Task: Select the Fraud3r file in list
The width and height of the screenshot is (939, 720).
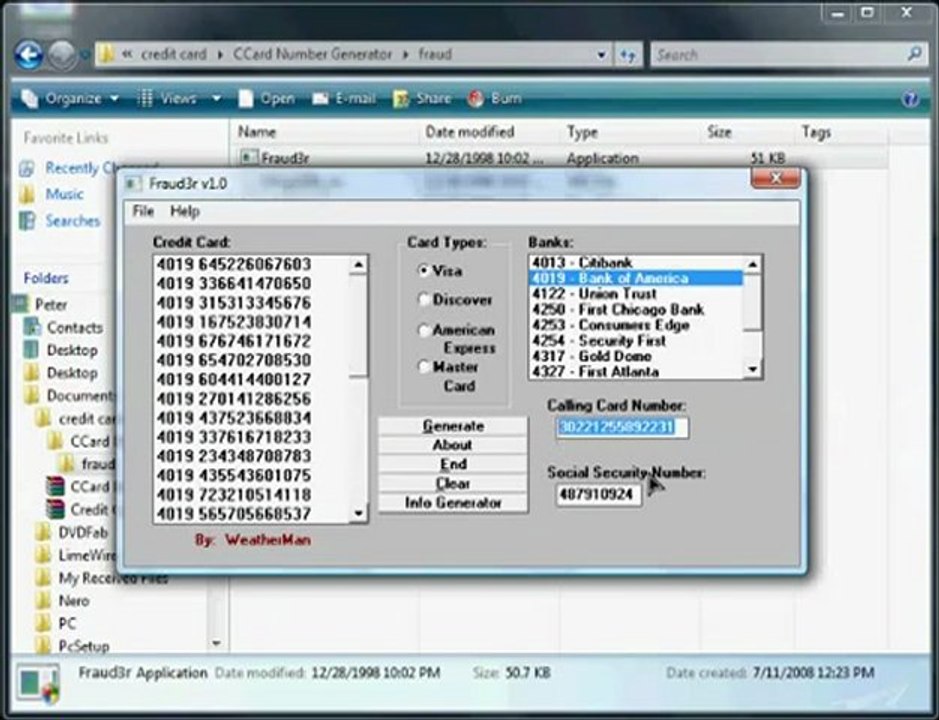Action: 285,158
